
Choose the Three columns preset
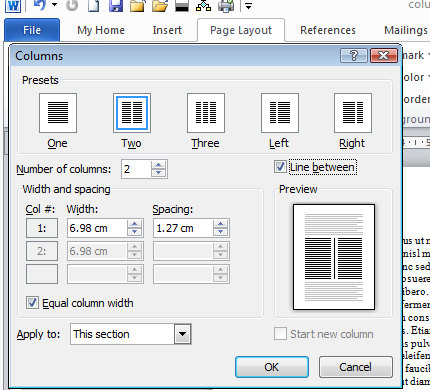pos(206,113)
